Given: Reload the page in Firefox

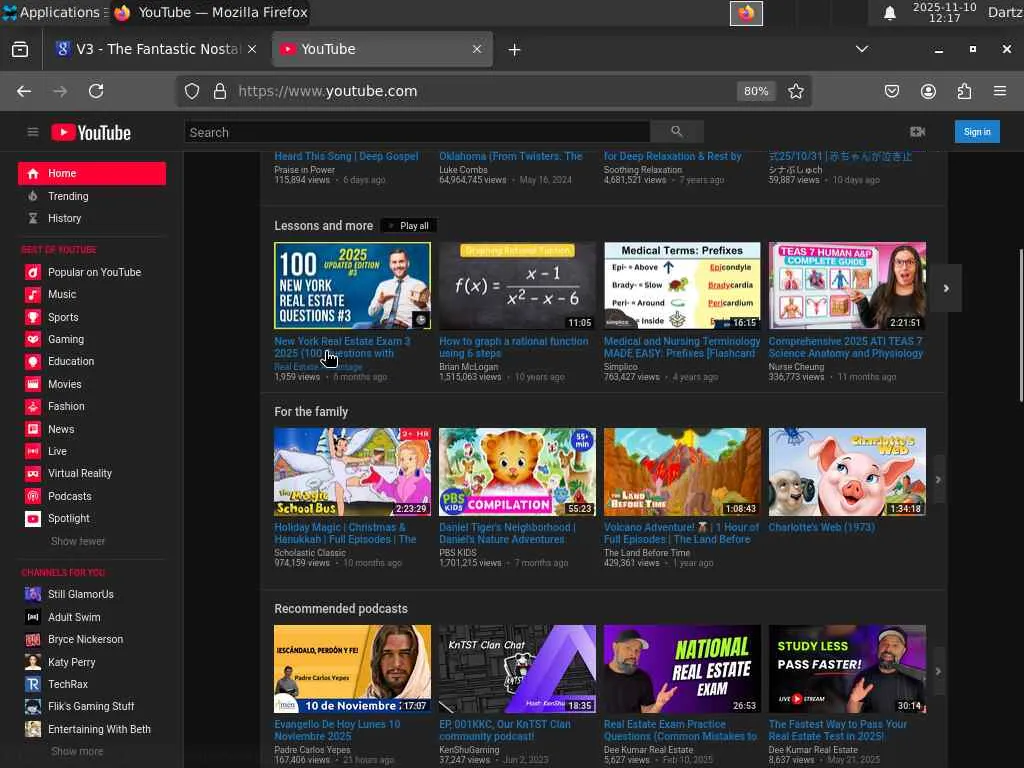Looking at the screenshot, I should point(96,91).
